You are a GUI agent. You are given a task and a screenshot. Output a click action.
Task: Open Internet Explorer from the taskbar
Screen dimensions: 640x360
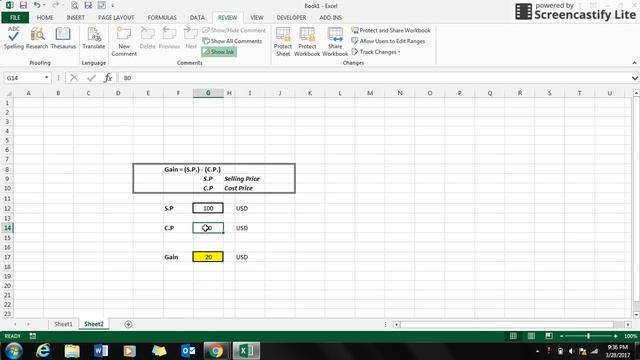(x=42, y=351)
